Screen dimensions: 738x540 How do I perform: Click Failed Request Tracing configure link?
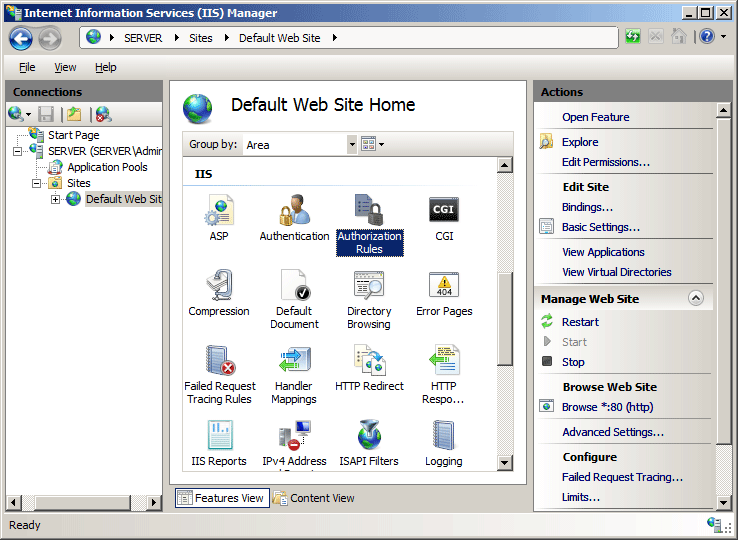click(622, 477)
